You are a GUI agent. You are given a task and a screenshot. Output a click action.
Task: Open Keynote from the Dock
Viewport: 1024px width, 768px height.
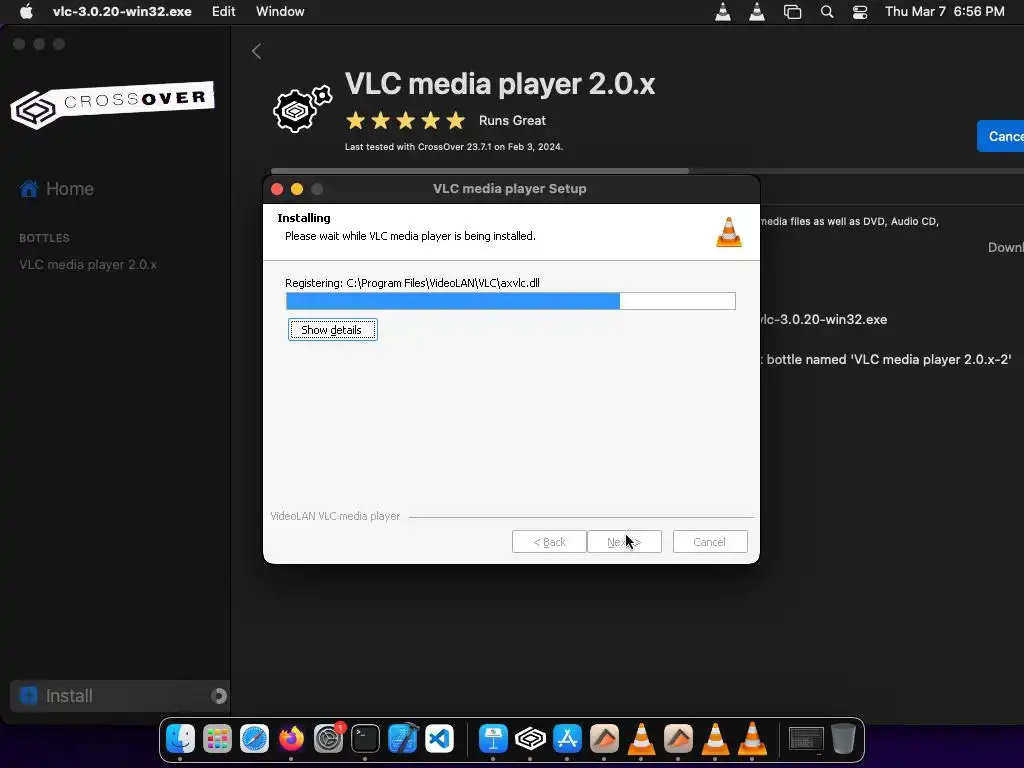493,739
